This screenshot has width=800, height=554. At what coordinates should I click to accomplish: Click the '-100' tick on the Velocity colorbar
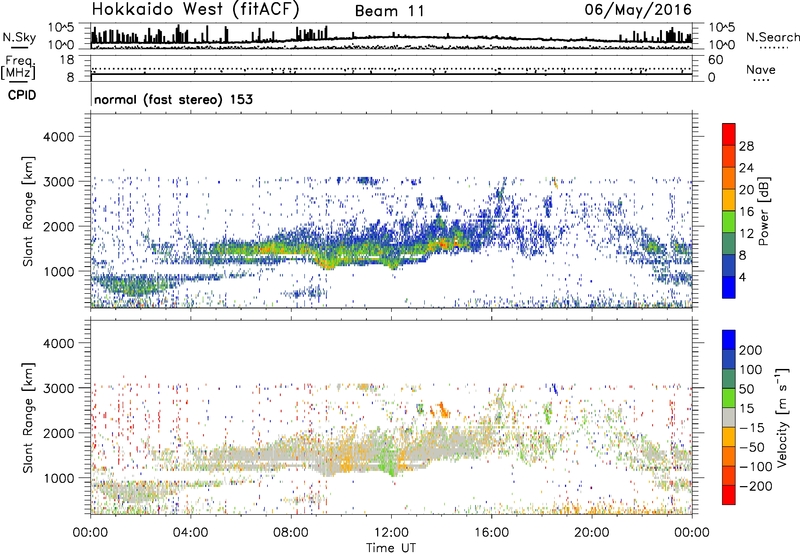point(755,467)
